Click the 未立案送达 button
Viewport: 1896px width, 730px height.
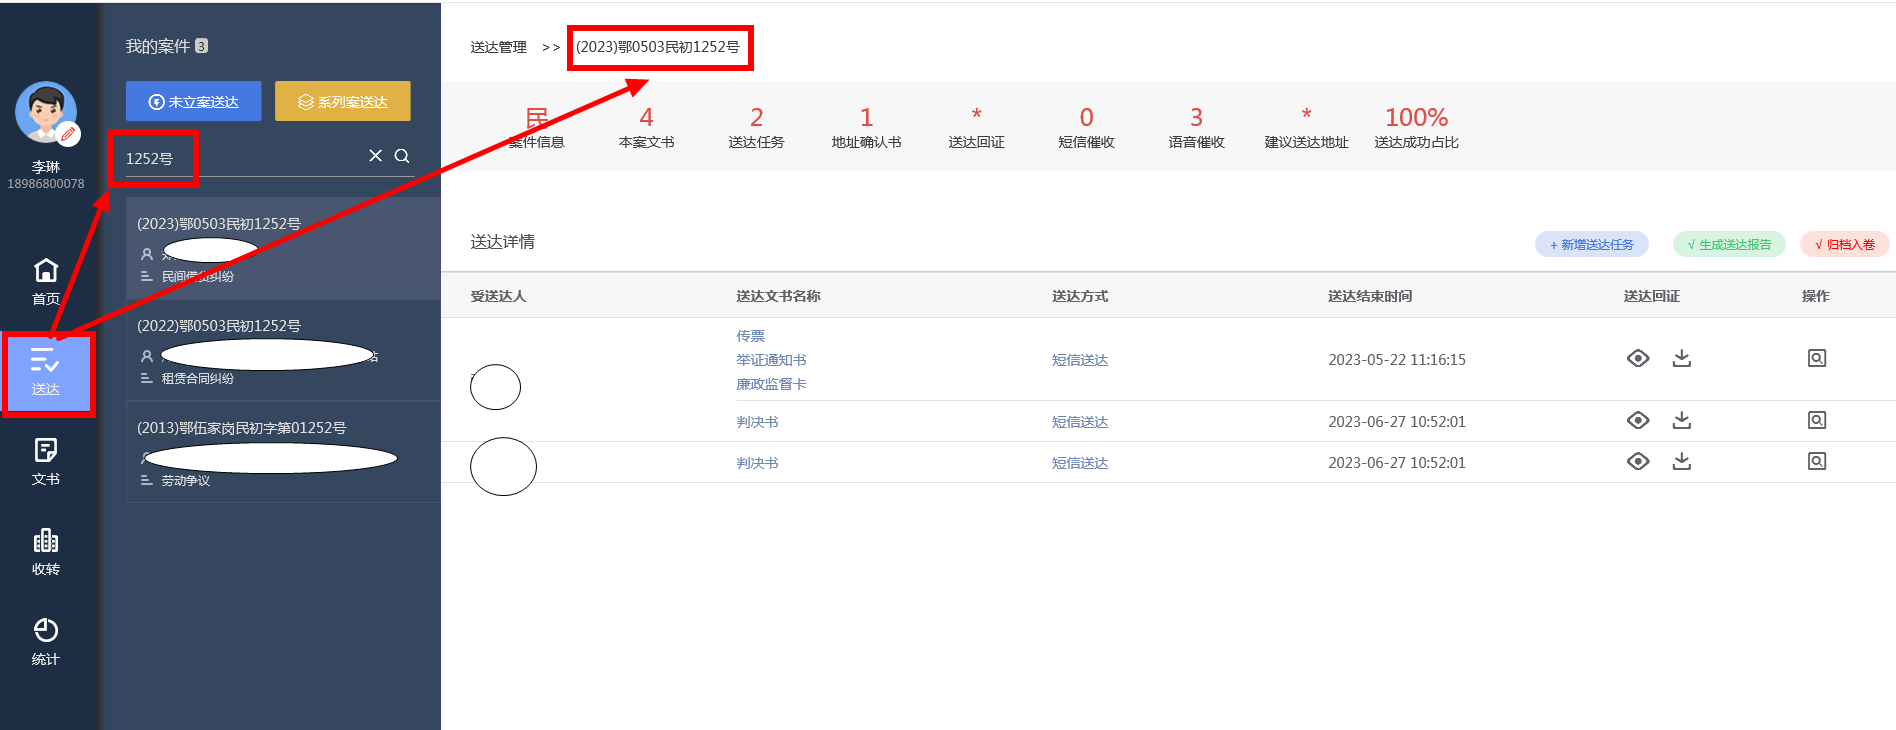194,102
